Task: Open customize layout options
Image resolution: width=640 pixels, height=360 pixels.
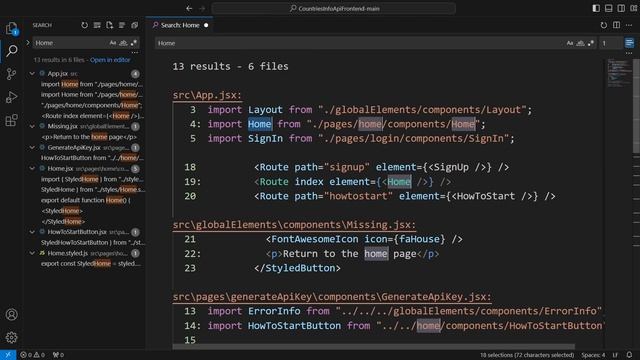Action: (x=634, y=8)
